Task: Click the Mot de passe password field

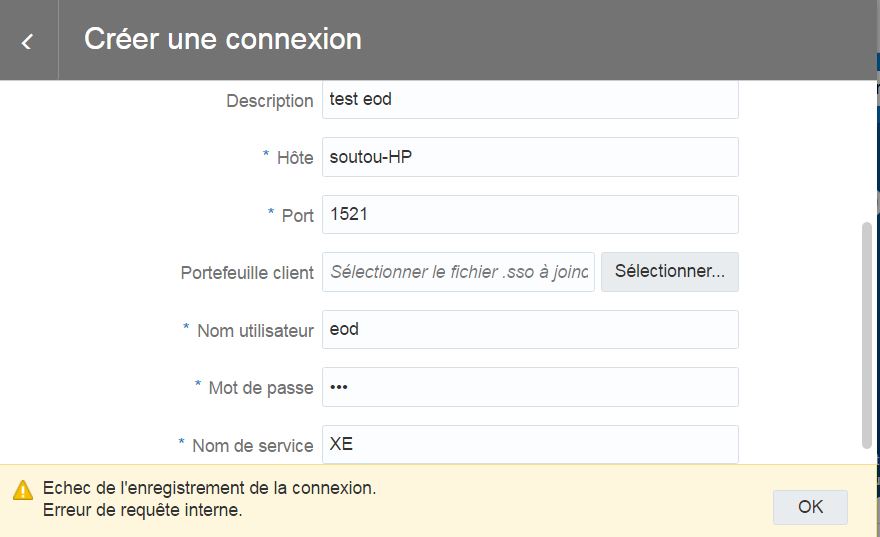Action: point(530,387)
